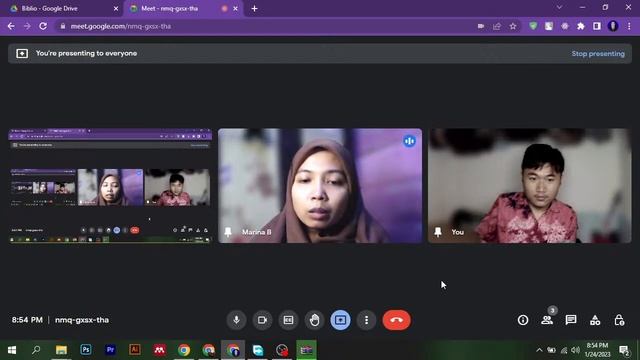Click the address bar URL

tap(121, 26)
